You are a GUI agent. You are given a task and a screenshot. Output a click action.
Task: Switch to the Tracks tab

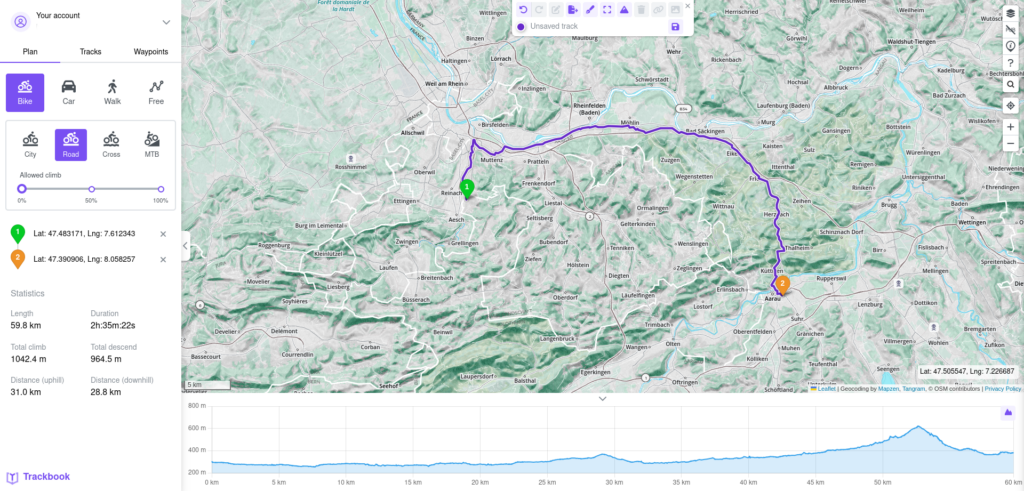tap(90, 52)
